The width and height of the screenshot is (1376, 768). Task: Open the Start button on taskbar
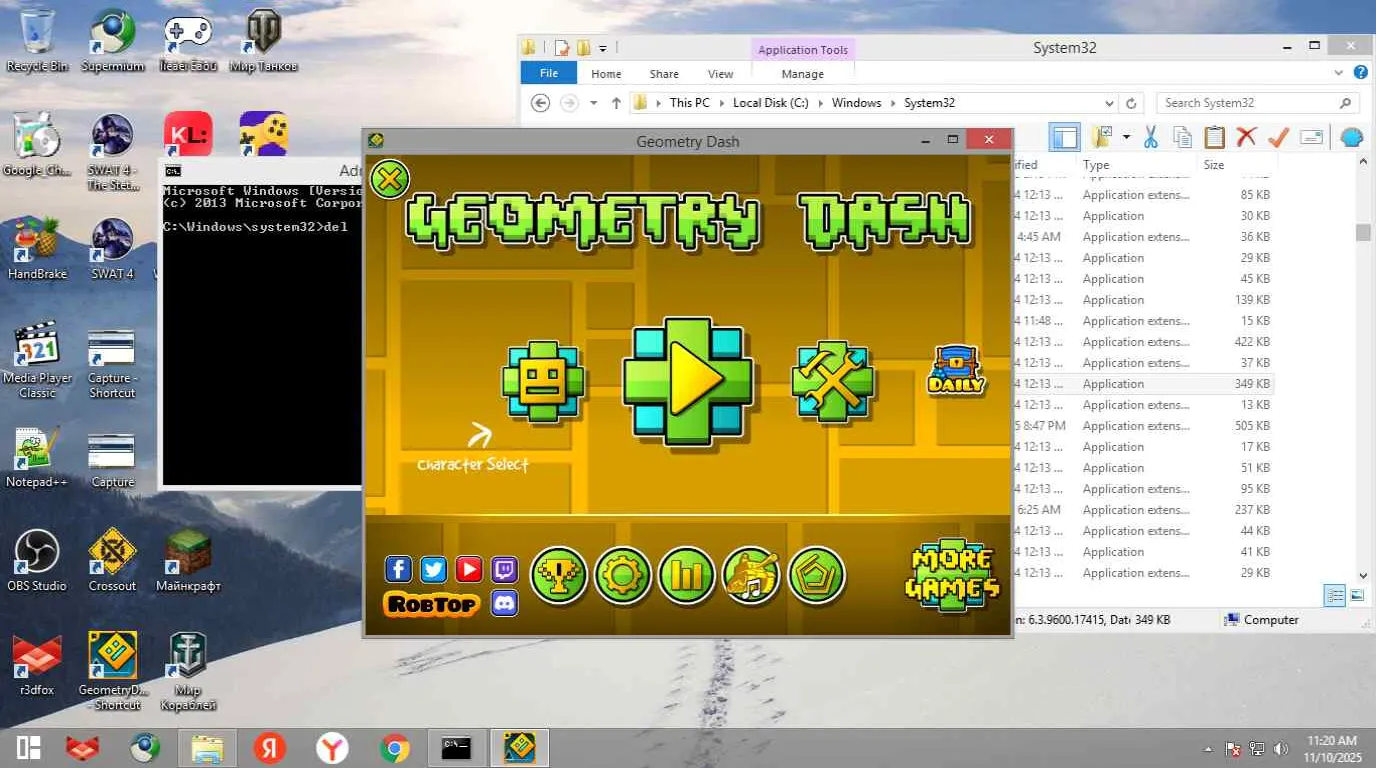(x=28, y=748)
